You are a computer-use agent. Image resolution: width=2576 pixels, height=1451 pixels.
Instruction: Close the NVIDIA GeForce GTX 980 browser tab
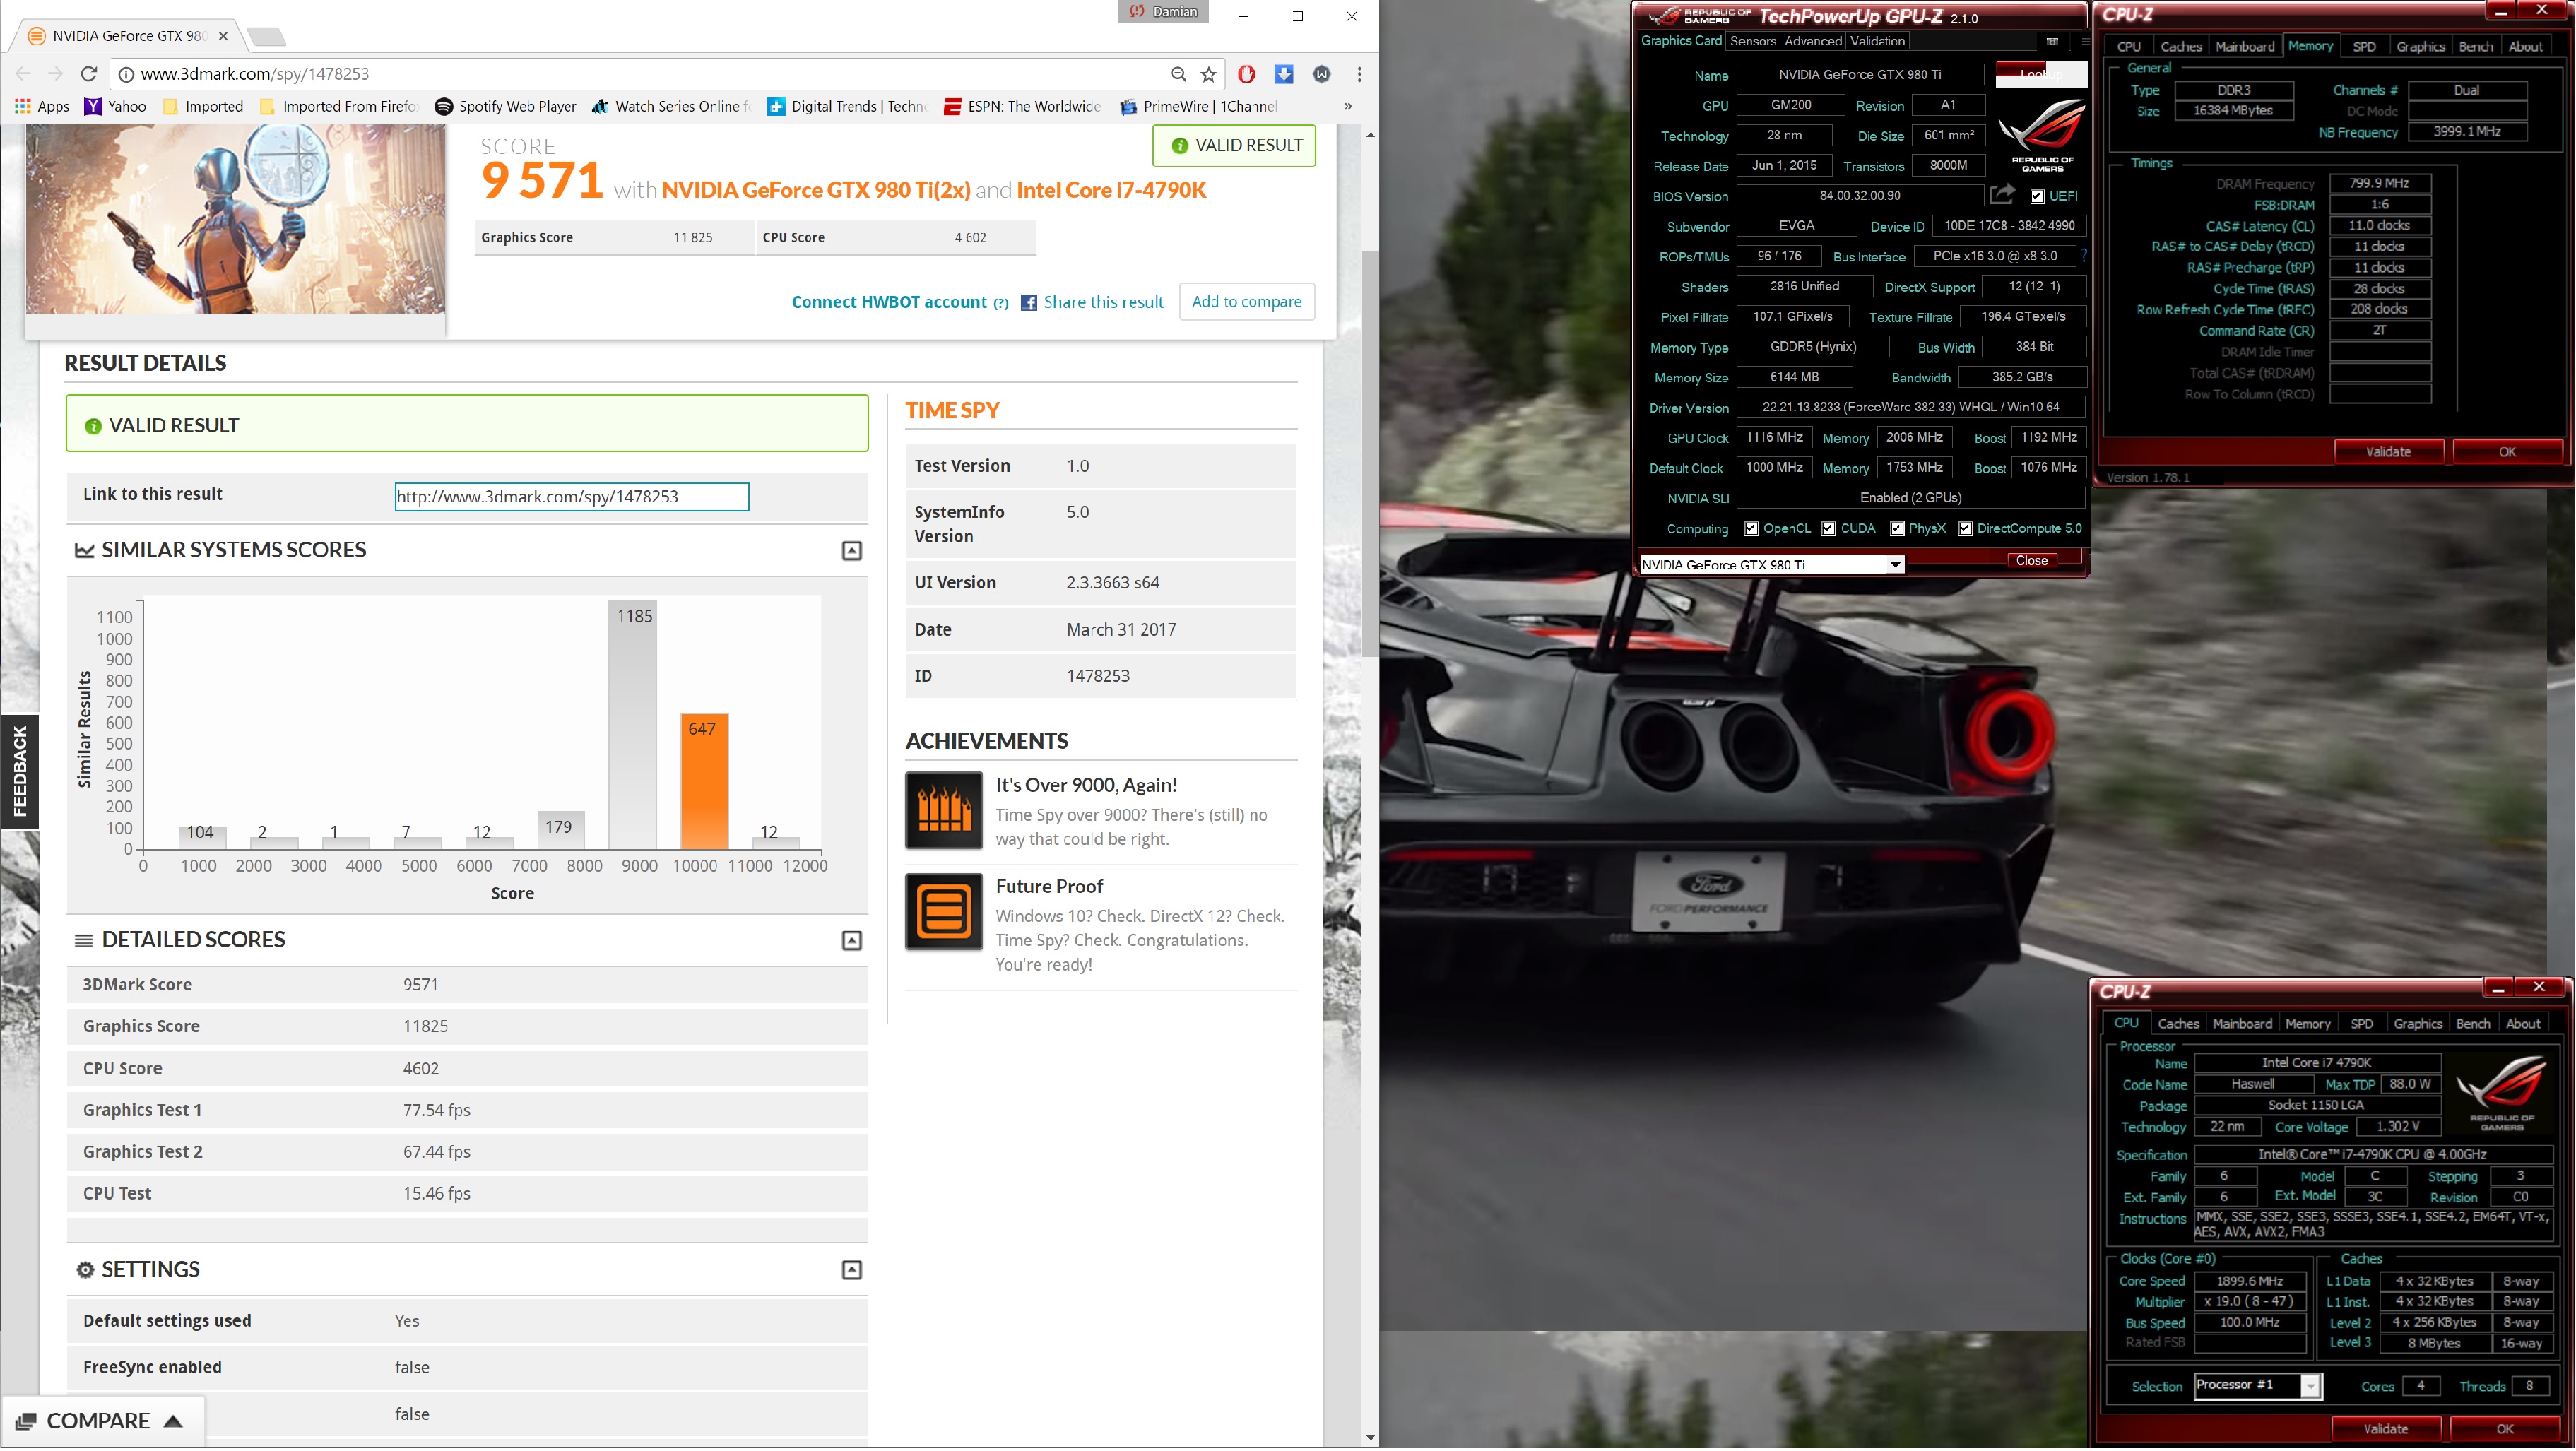(223, 36)
